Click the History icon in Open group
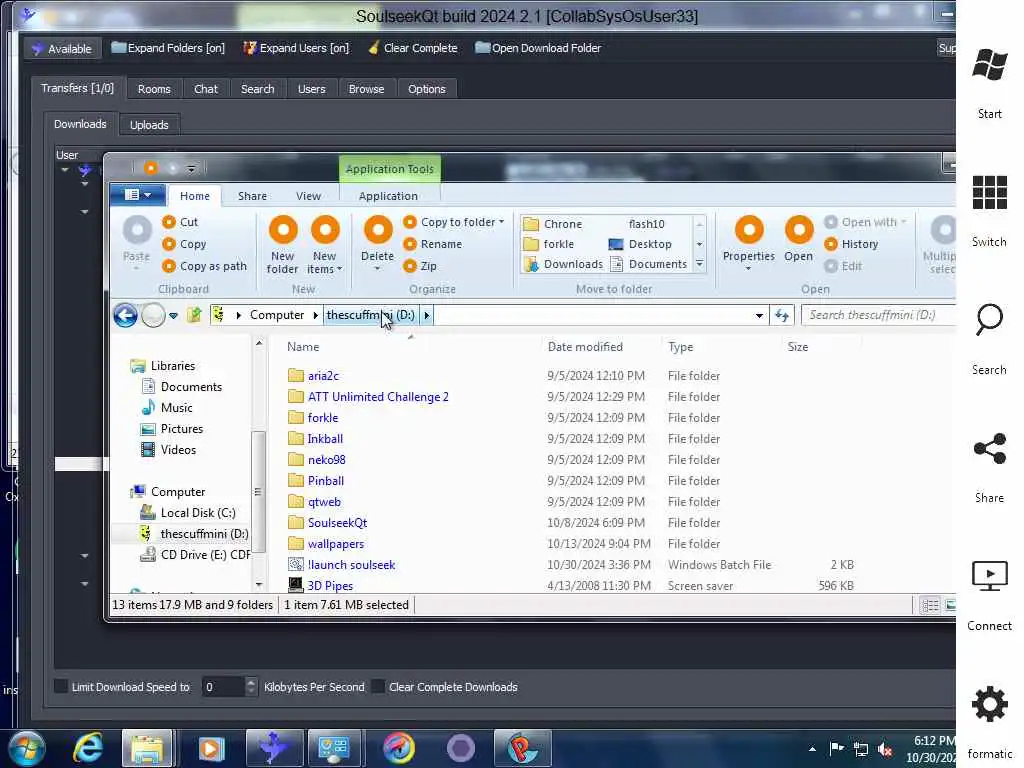1024x768 pixels. [x=831, y=244]
